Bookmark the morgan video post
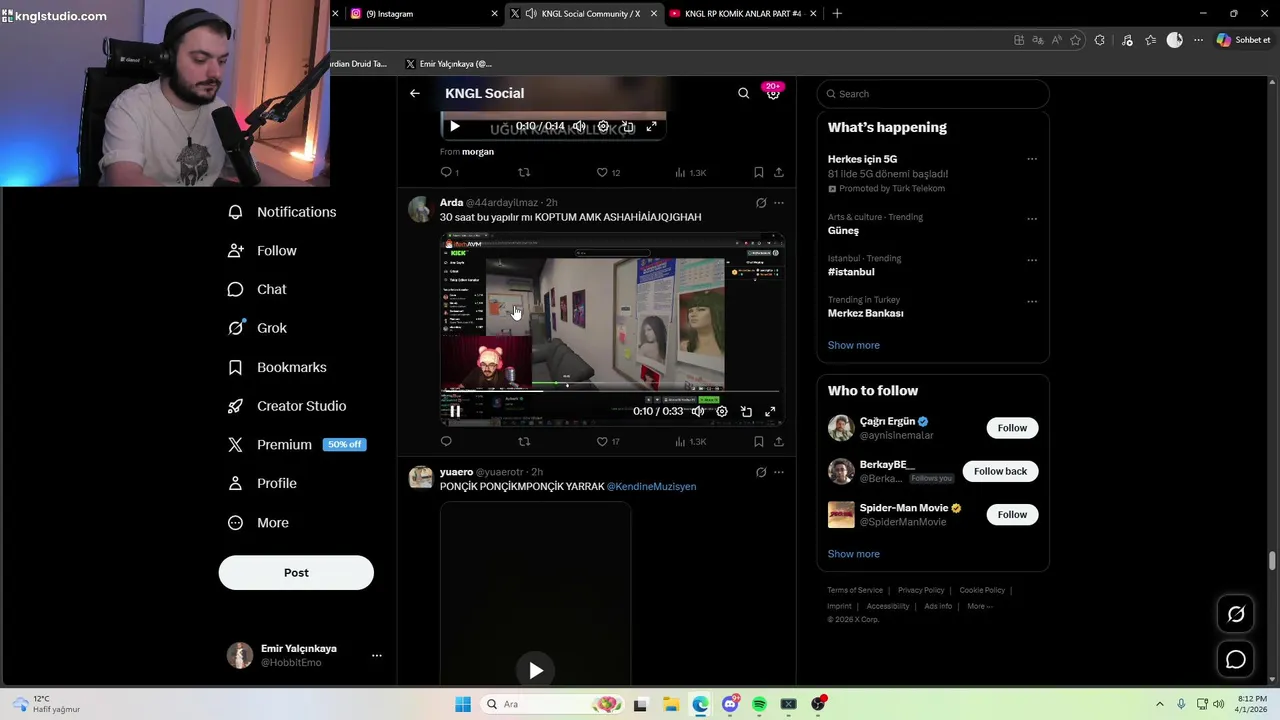 pos(759,172)
